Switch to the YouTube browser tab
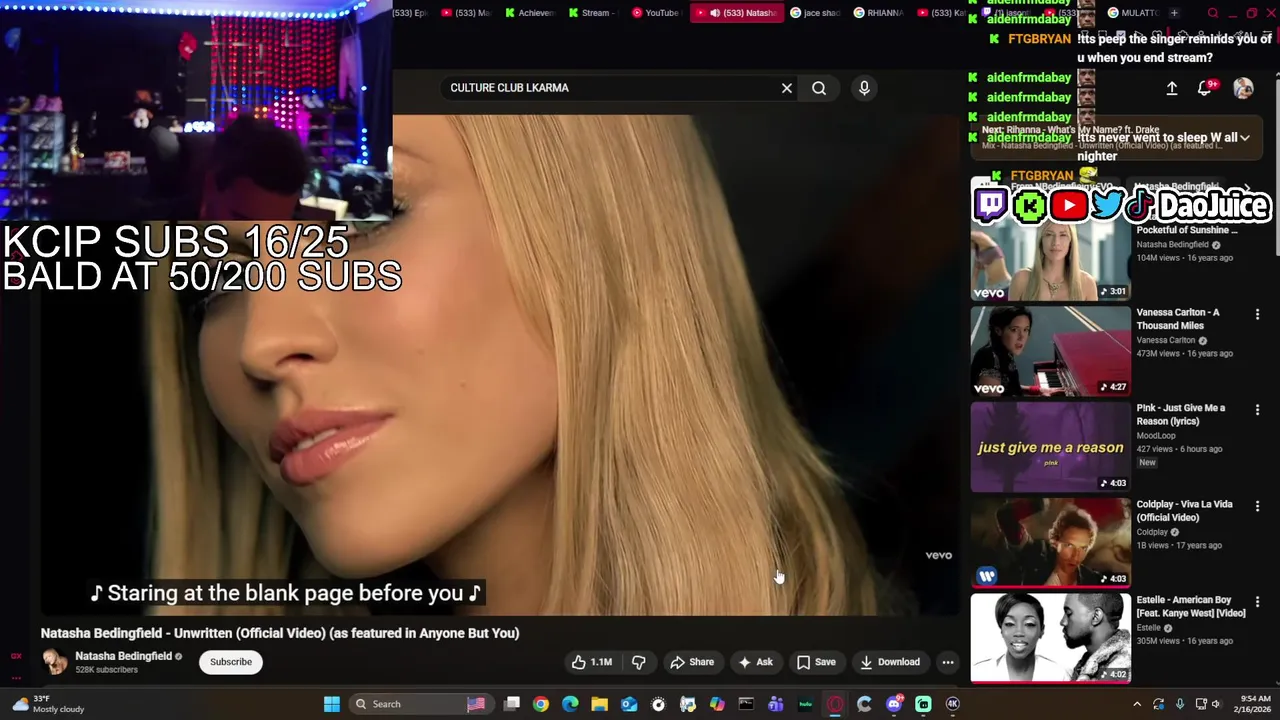This screenshot has height=720, width=1280. click(656, 13)
